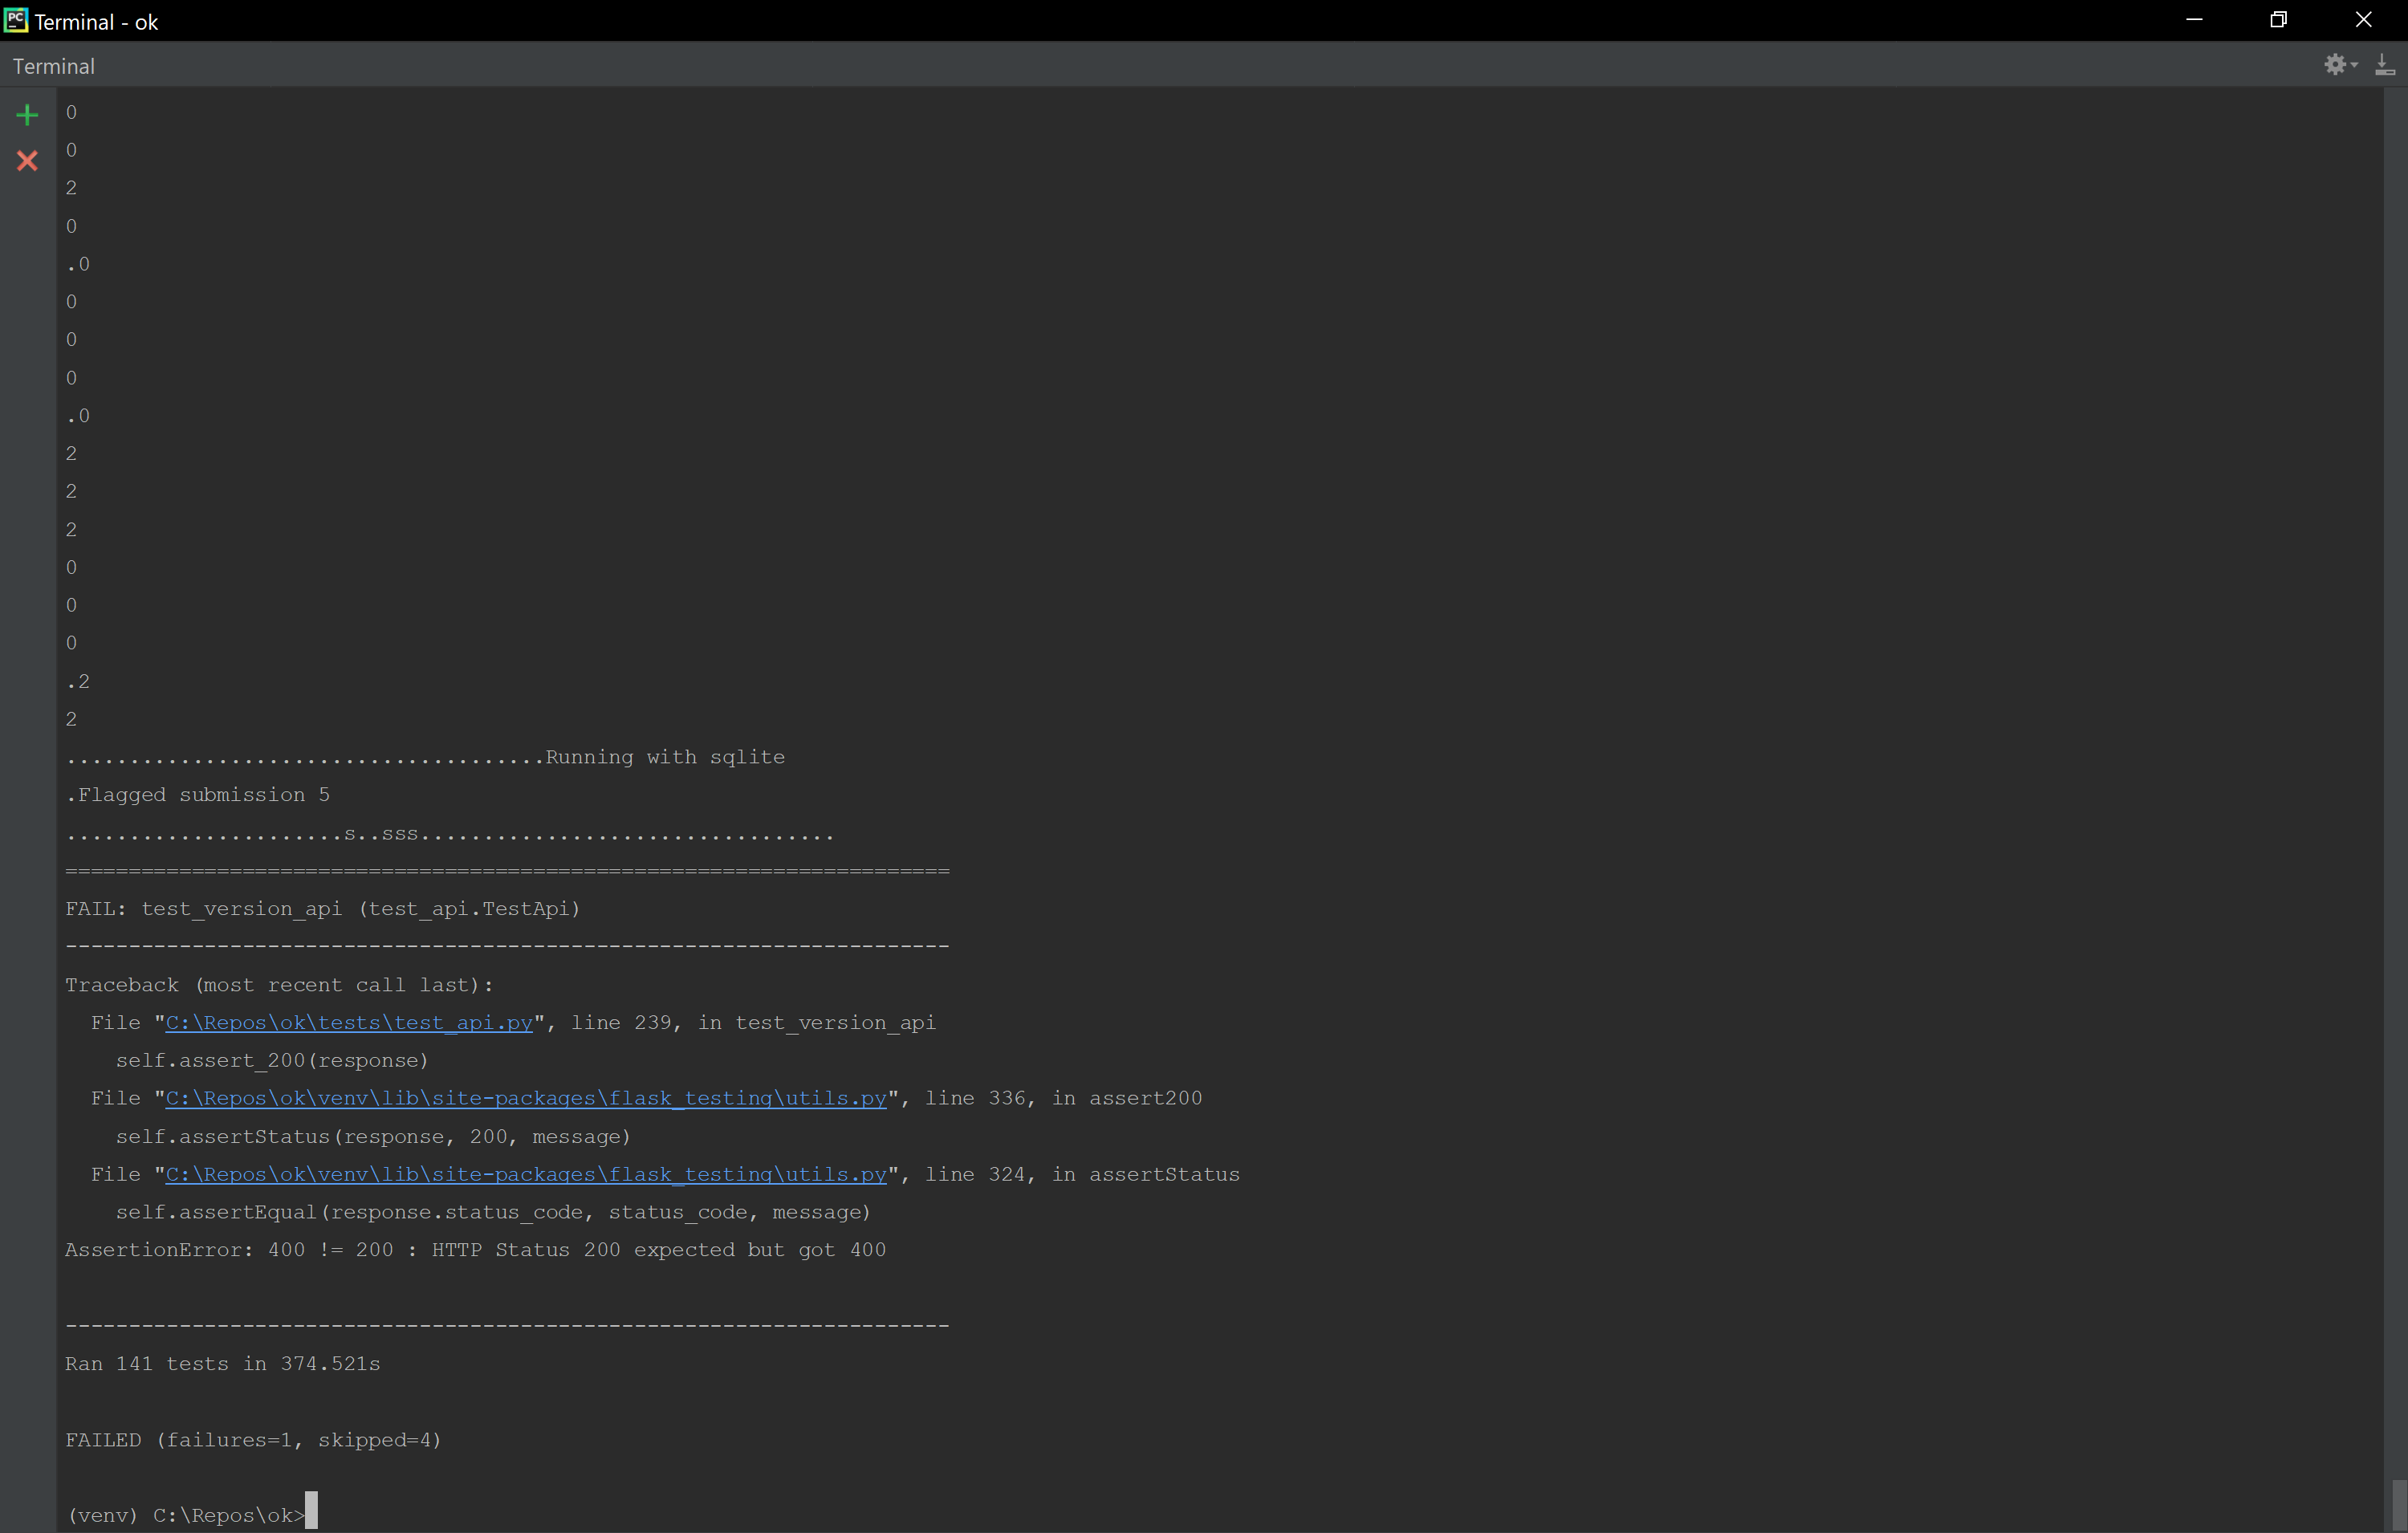Click the self.assertEqual status_code line

pyautogui.click(x=493, y=1212)
